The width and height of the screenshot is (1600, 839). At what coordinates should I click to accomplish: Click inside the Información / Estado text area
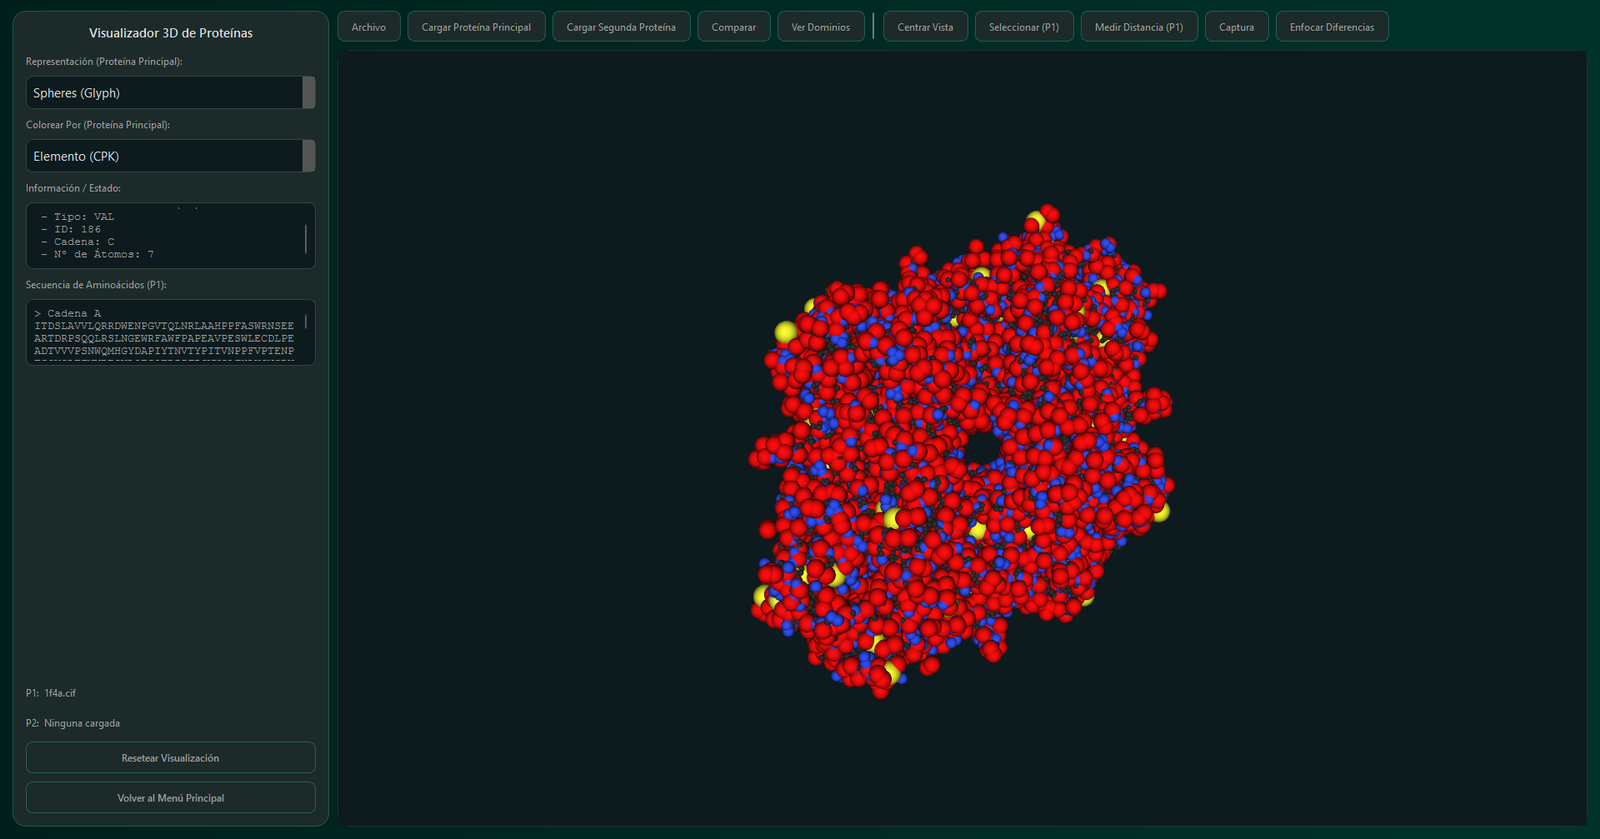165,236
